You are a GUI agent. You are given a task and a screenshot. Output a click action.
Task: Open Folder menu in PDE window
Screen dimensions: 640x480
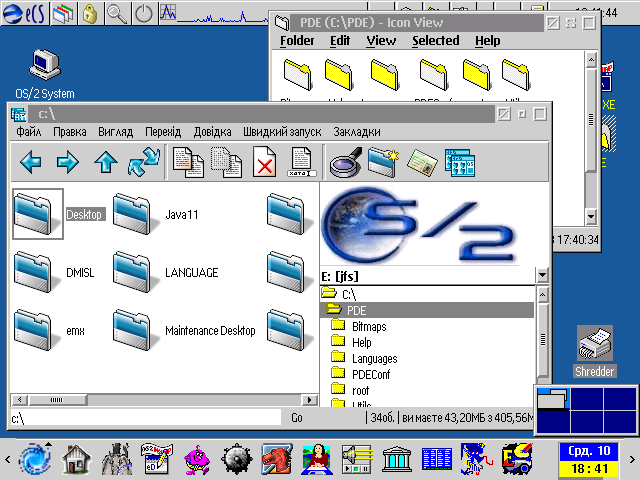(297, 40)
